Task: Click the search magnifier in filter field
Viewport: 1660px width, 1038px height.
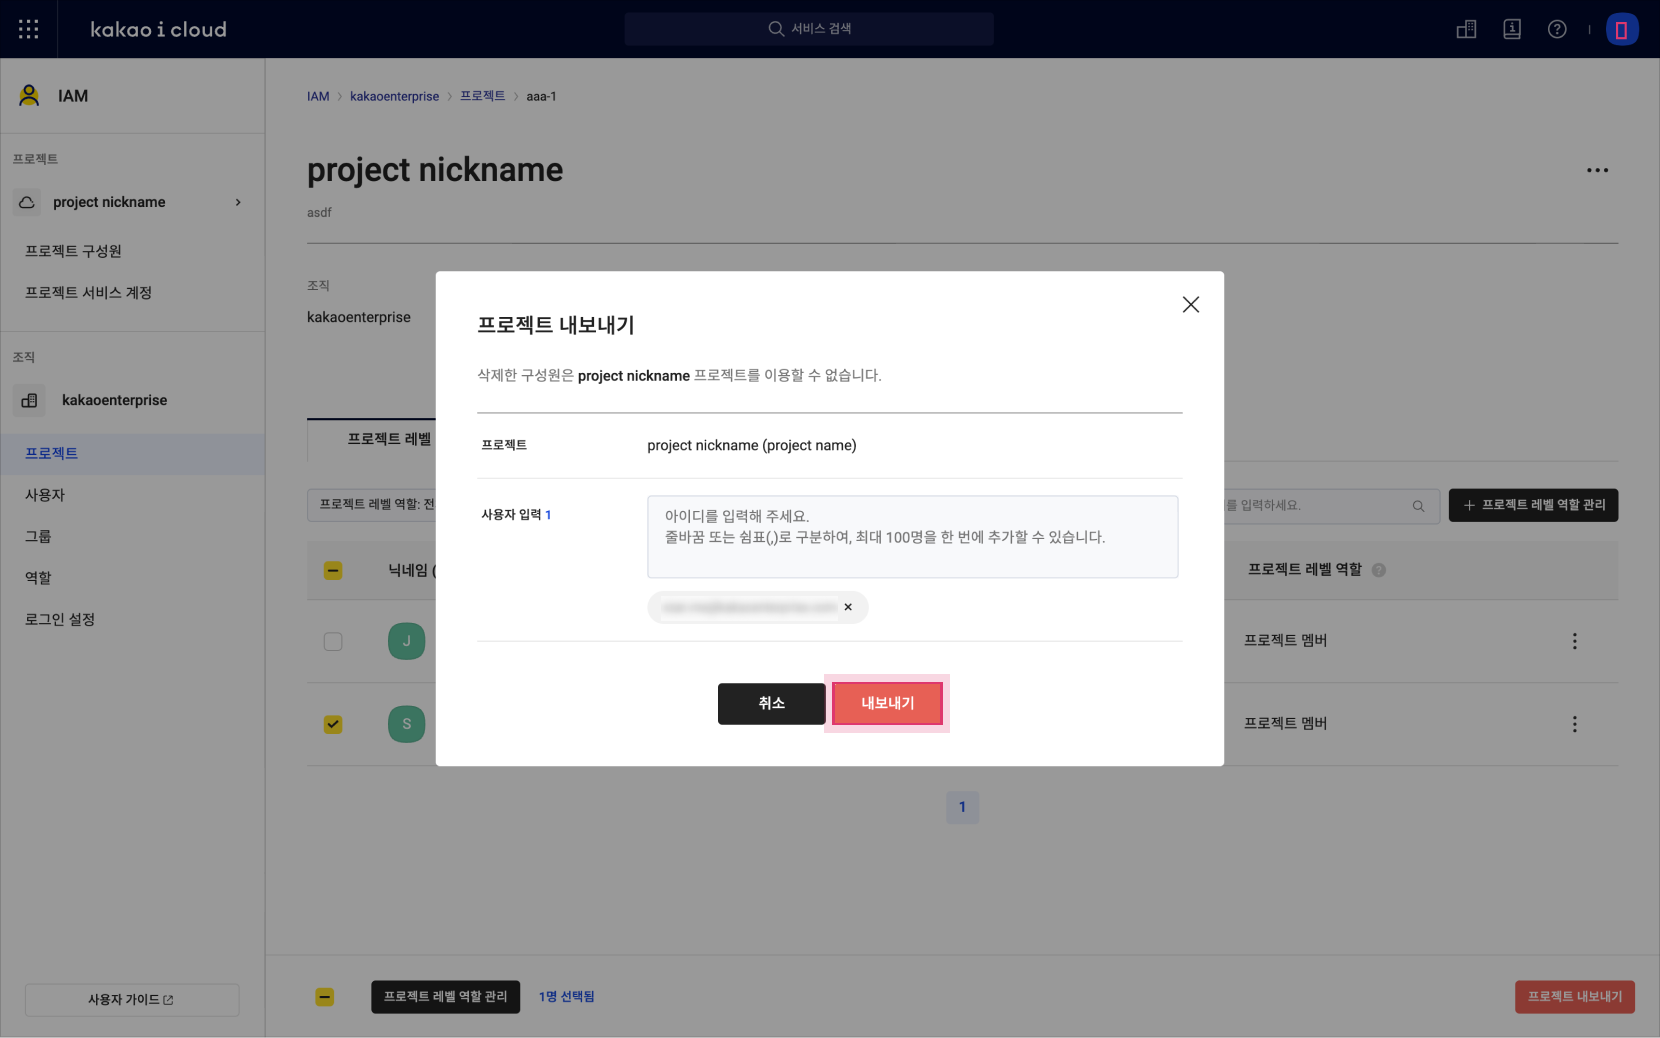Action: [1418, 506]
